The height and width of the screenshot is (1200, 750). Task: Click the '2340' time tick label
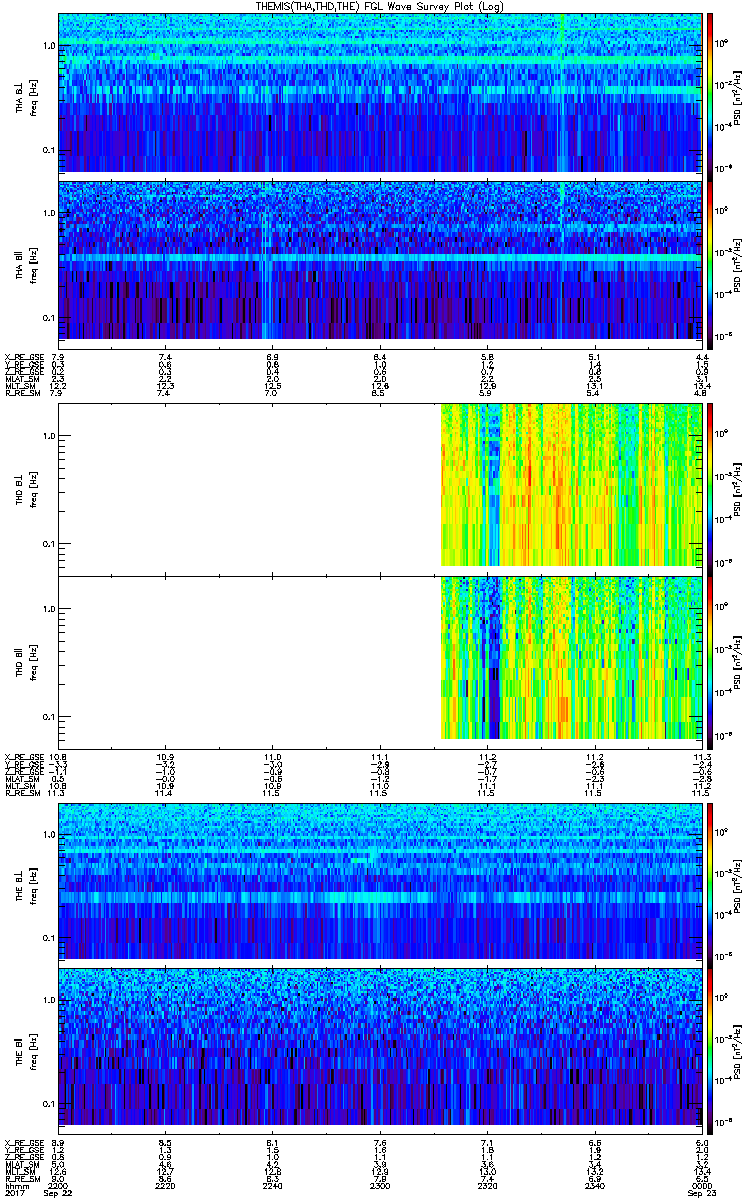pyautogui.click(x=594, y=1184)
